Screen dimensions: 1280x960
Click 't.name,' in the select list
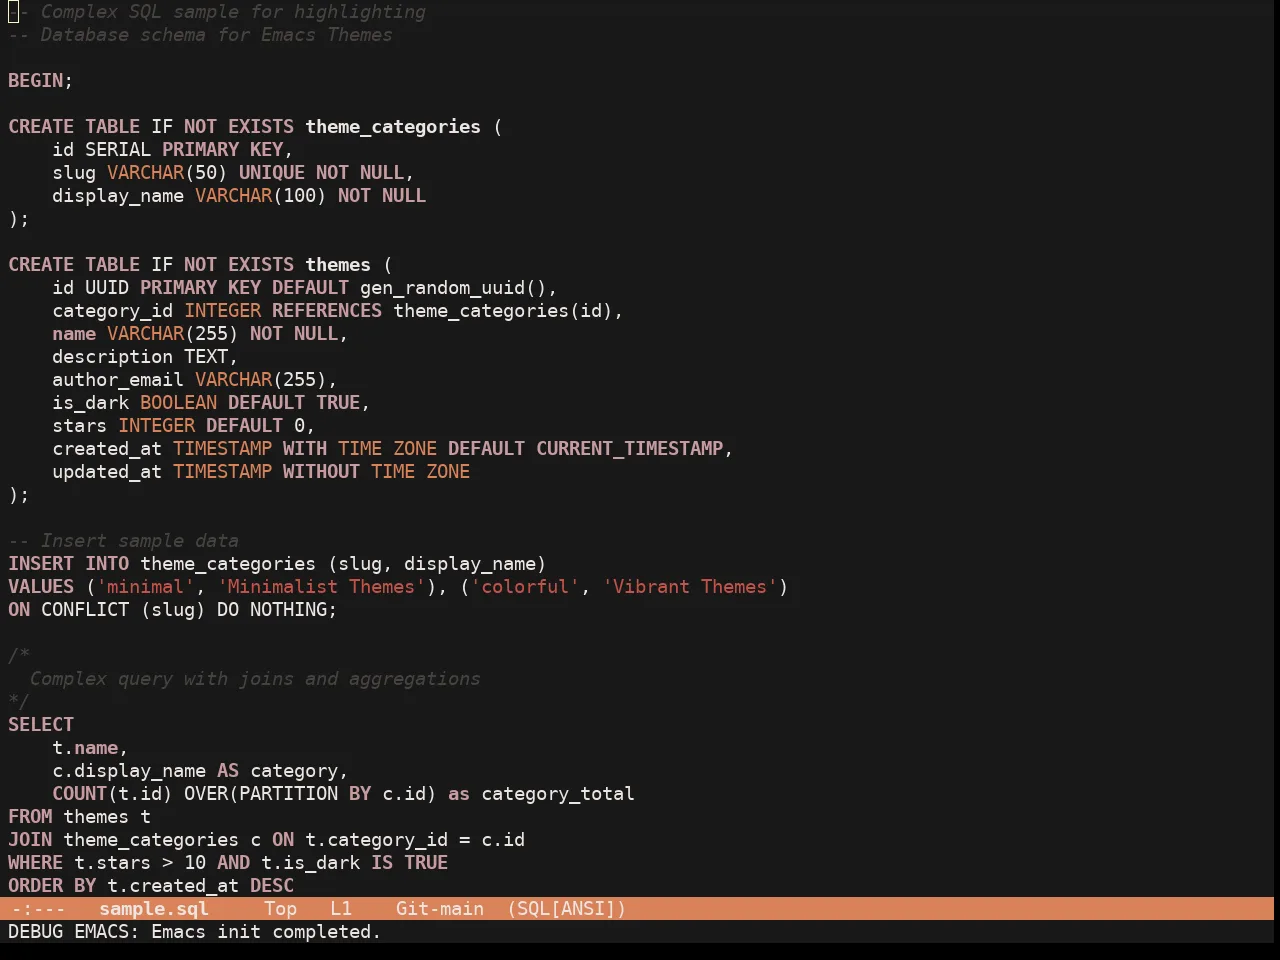[90, 748]
